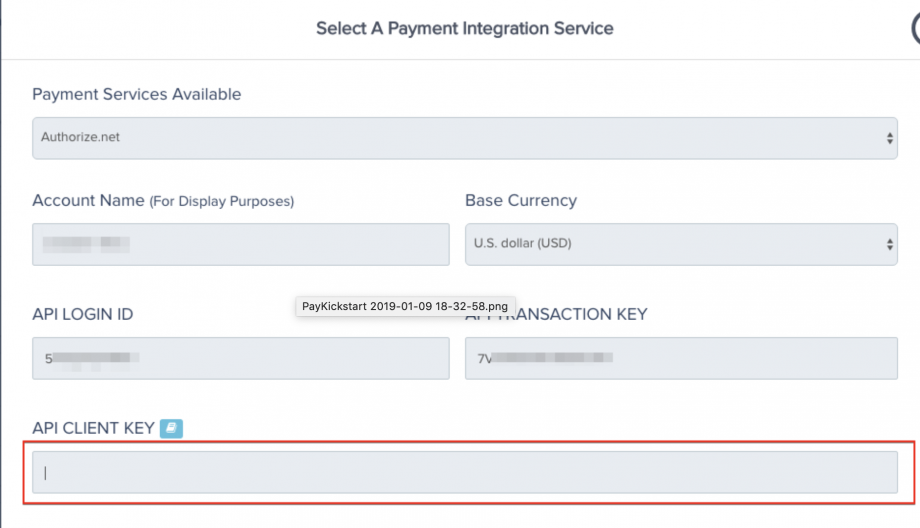The image size is (920, 528).
Task: Click the PayKickstart filename tooltip
Action: (x=405, y=306)
